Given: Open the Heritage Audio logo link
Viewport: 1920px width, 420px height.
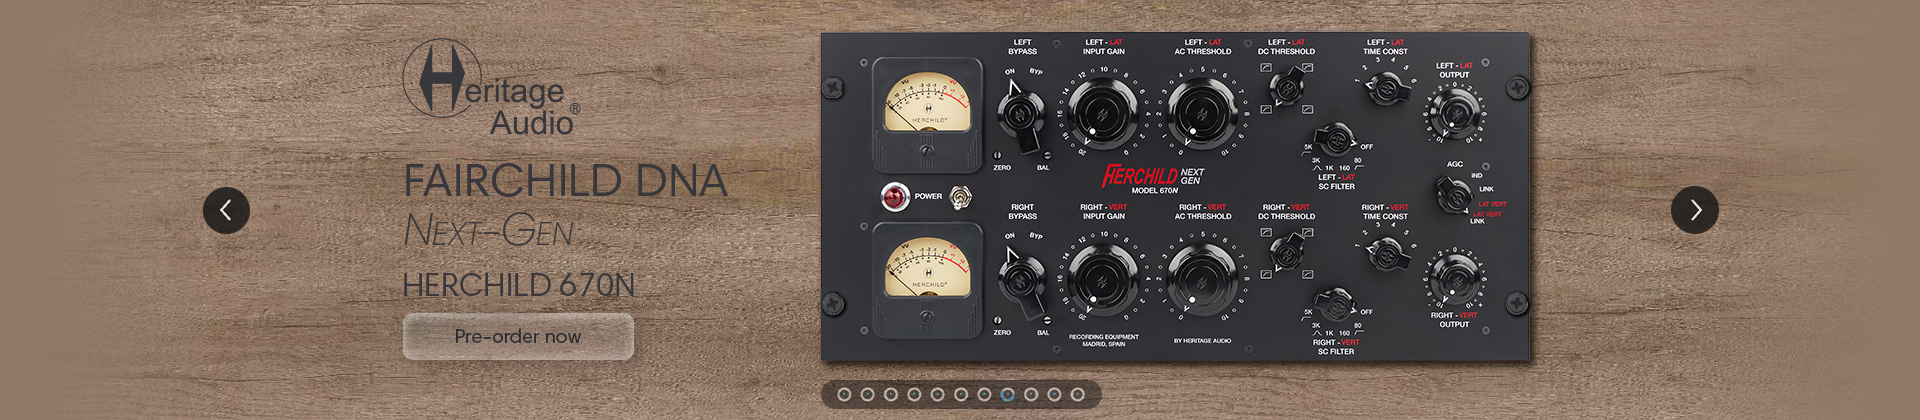Looking at the screenshot, I should coord(491,88).
